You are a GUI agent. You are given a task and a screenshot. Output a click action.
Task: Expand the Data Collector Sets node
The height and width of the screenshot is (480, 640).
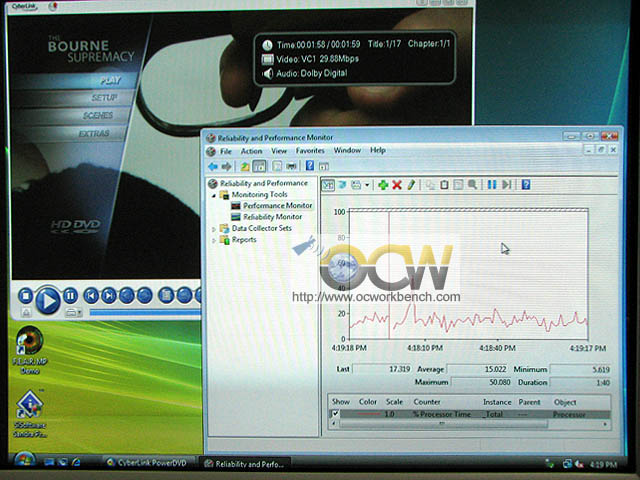[x=213, y=229]
